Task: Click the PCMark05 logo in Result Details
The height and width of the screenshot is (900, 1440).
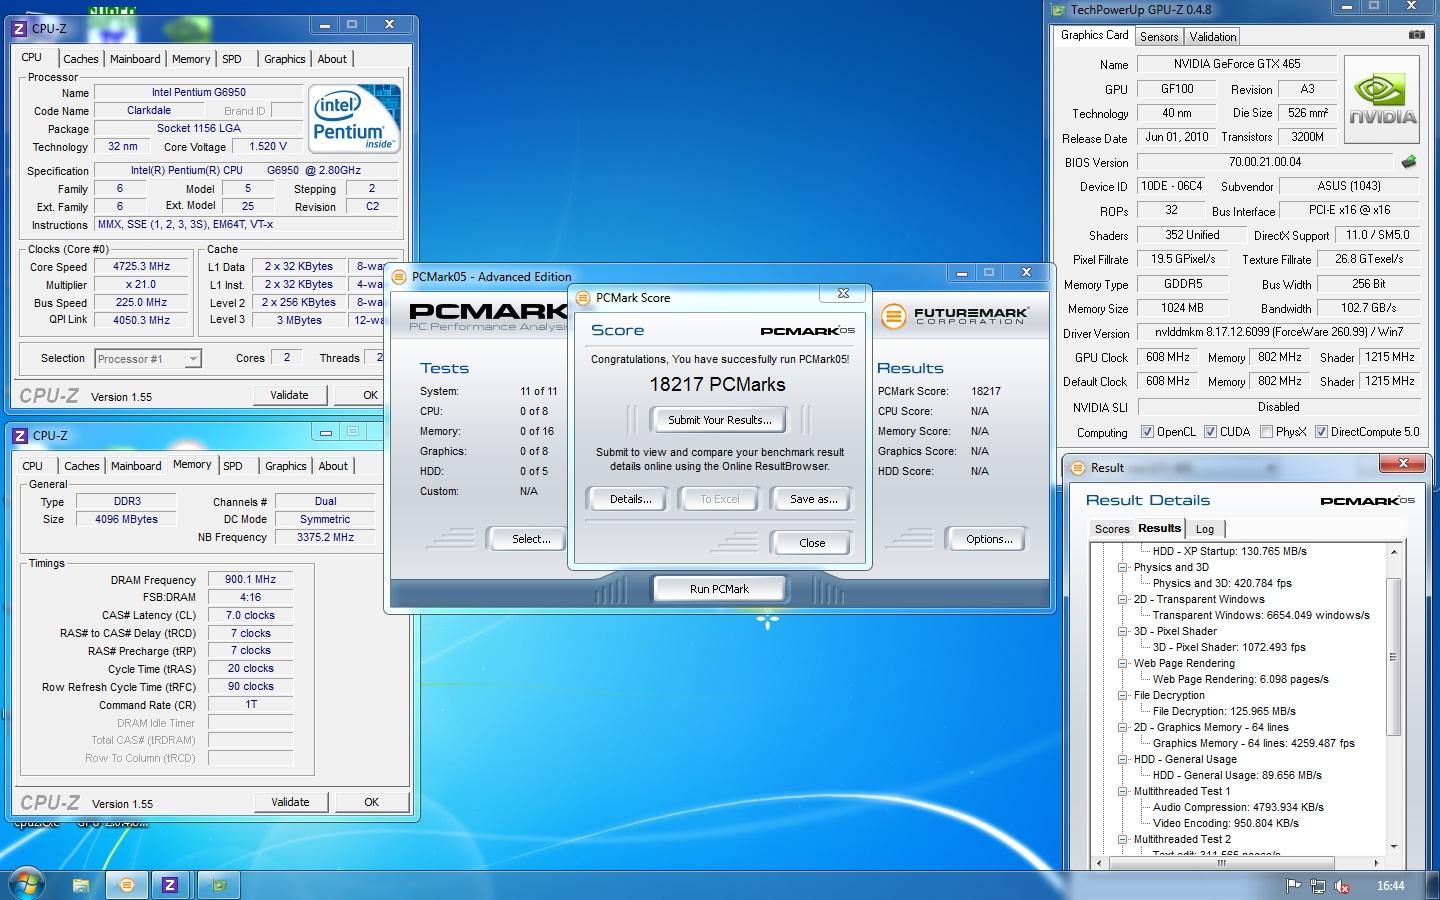Action: 1367,500
